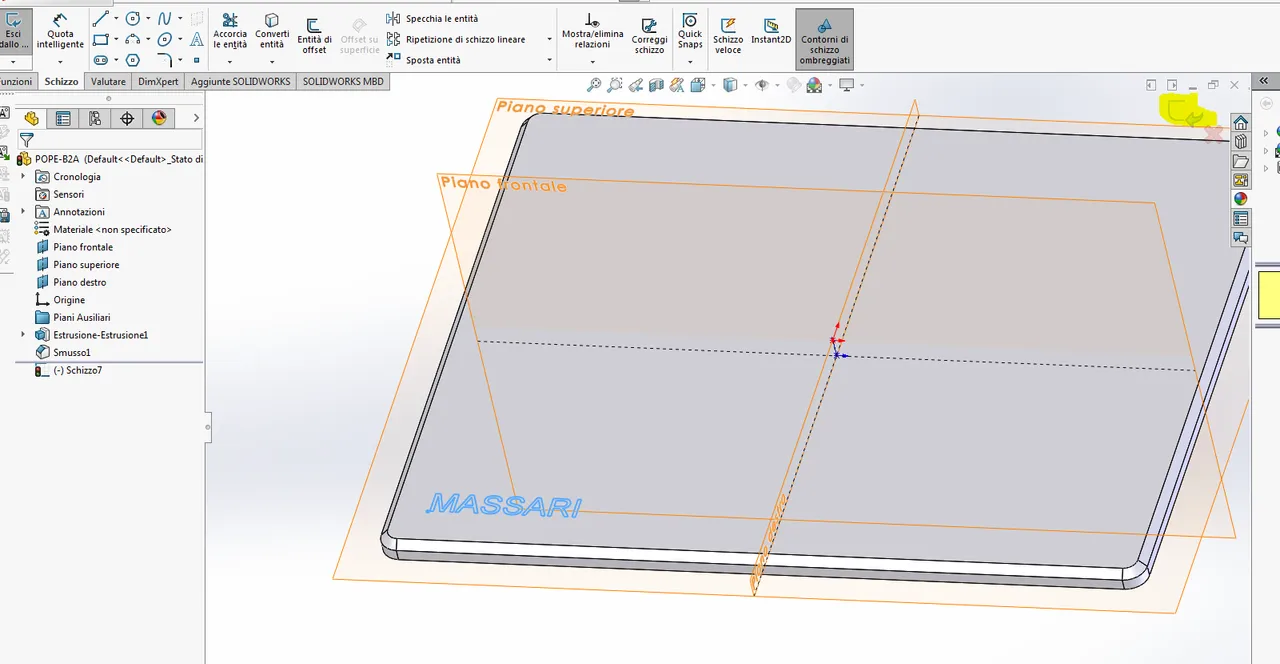
Task: Switch to the DimXpert tab
Action: pyautogui.click(x=158, y=82)
